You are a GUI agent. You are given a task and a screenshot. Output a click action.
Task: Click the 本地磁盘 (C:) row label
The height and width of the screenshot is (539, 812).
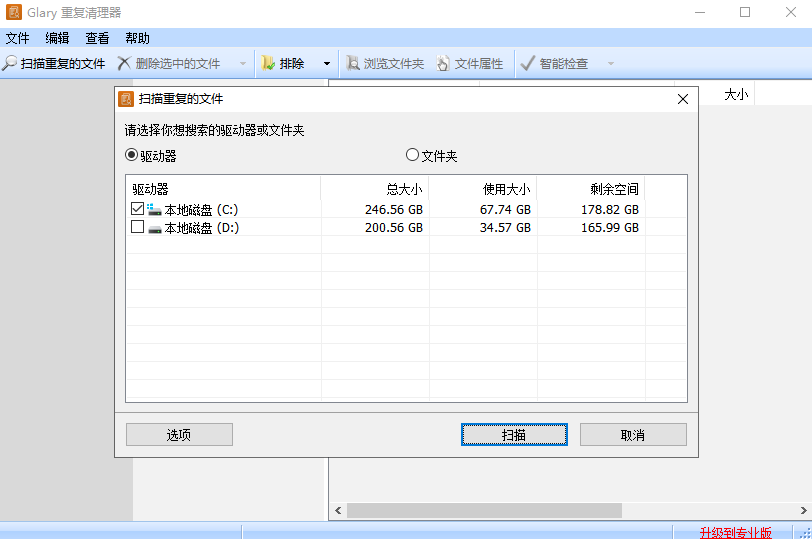pos(201,210)
